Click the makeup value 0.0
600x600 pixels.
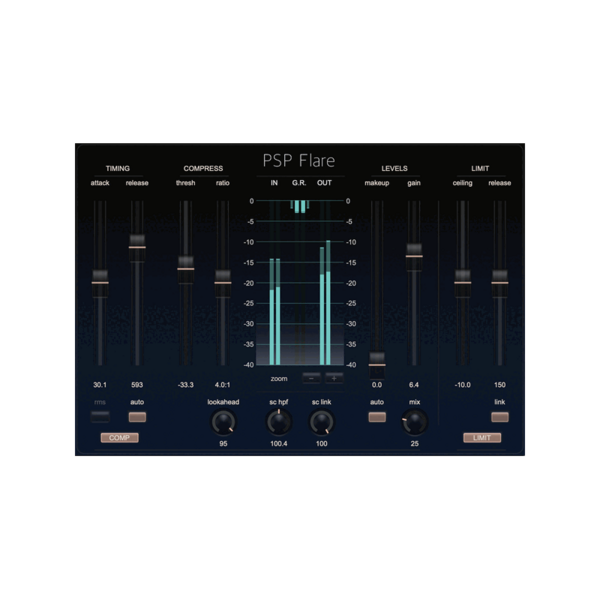pos(377,385)
